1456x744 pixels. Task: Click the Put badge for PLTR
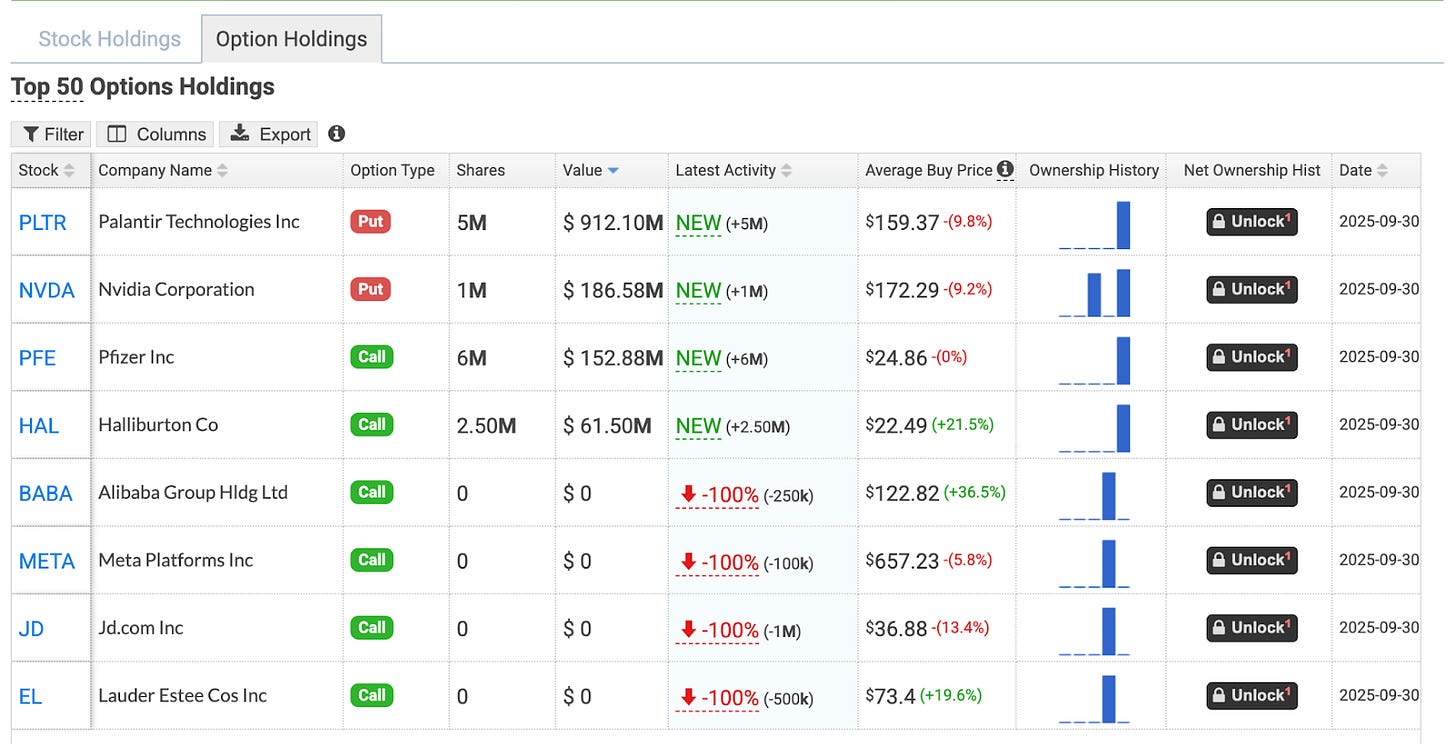point(370,221)
